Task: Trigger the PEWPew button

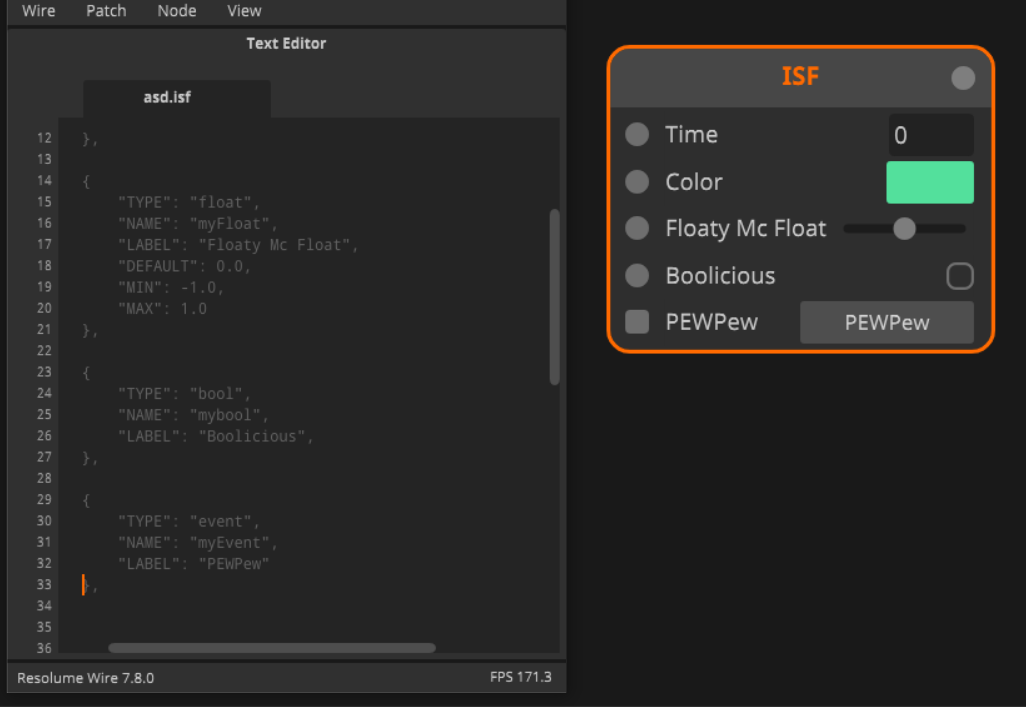Action: [887, 322]
